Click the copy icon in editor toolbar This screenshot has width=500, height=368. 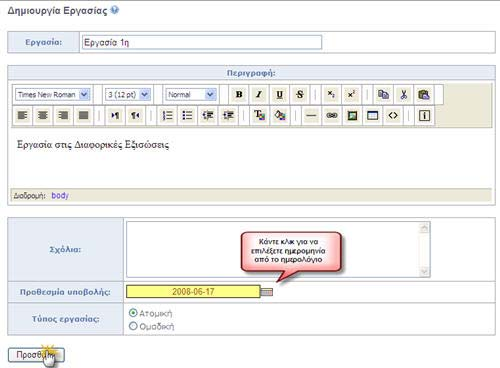tap(383, 95)
